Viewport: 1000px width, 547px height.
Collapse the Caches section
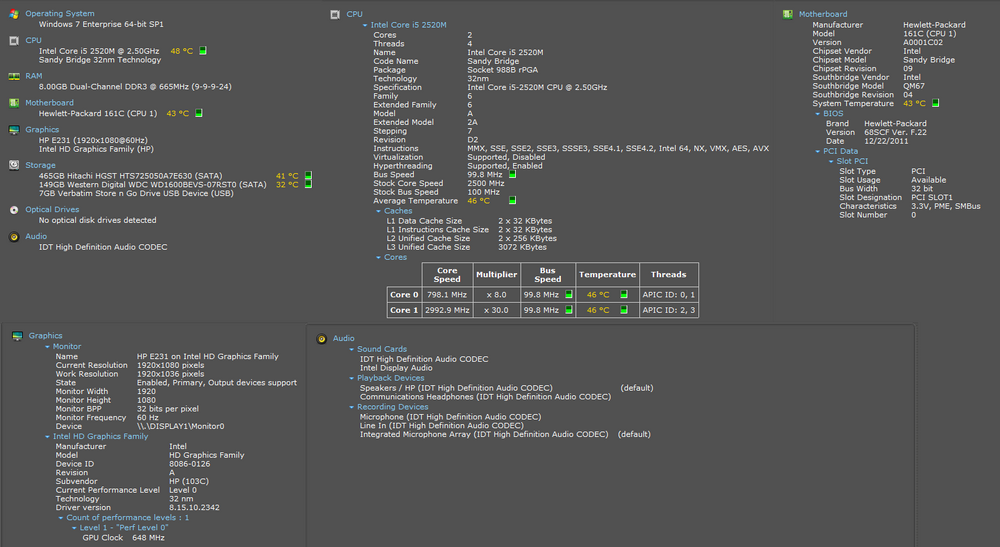379,211
